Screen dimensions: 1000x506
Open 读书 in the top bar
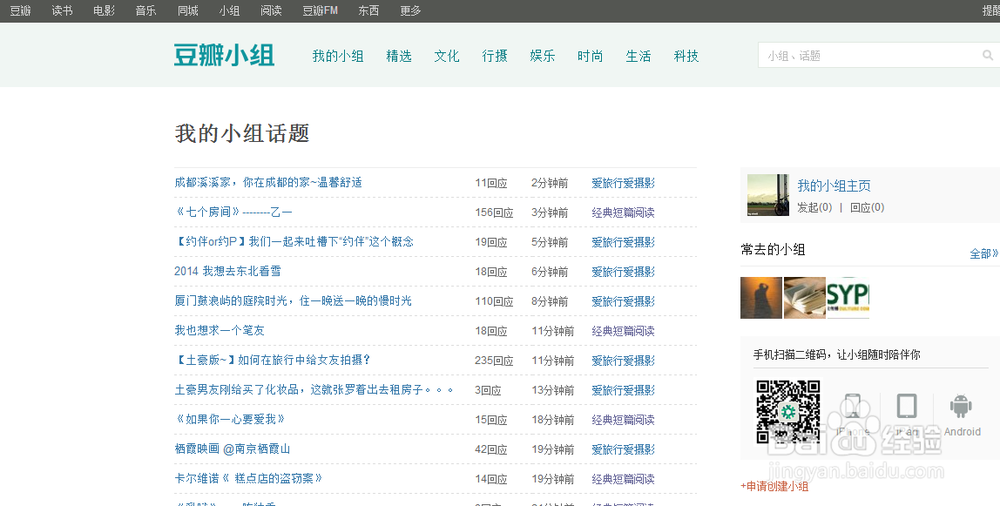point(62,11)
